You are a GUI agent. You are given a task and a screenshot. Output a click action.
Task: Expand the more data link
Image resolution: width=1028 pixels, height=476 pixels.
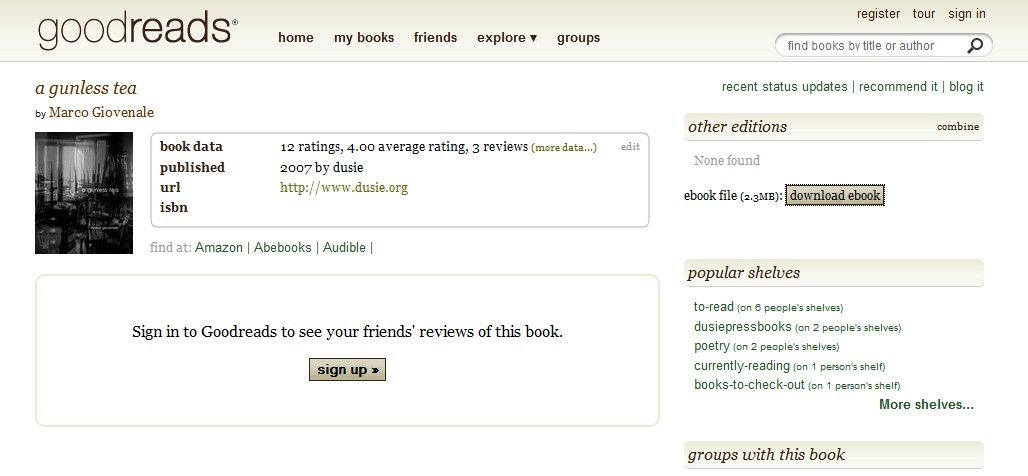click(x=564, y=148)
